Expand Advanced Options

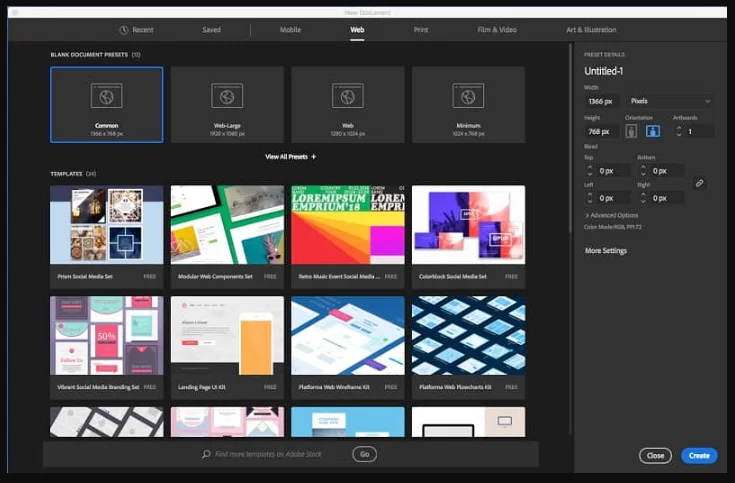coord(612,215)
